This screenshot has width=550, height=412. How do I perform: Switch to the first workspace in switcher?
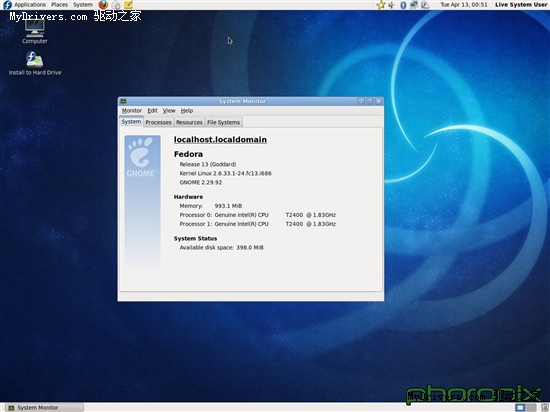pyautogui.click(x=520, y=407)
